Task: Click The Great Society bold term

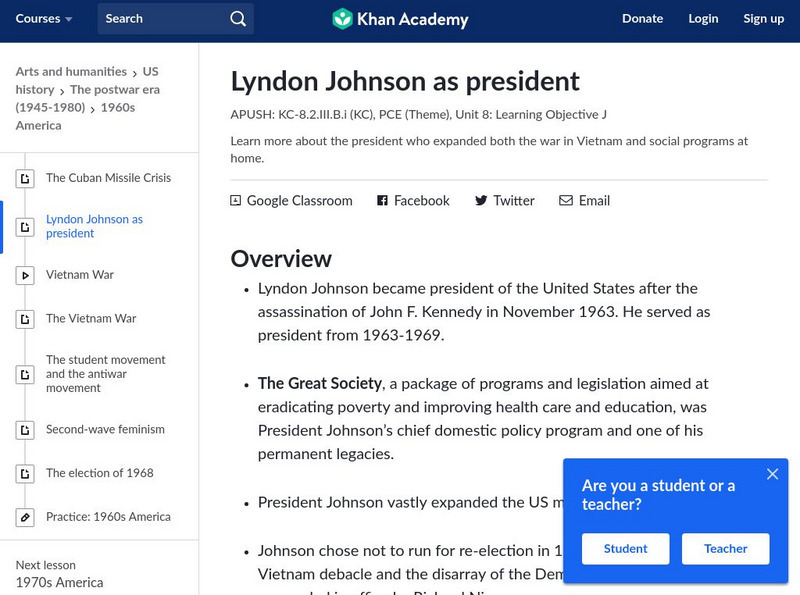Action: click(319, 383)
